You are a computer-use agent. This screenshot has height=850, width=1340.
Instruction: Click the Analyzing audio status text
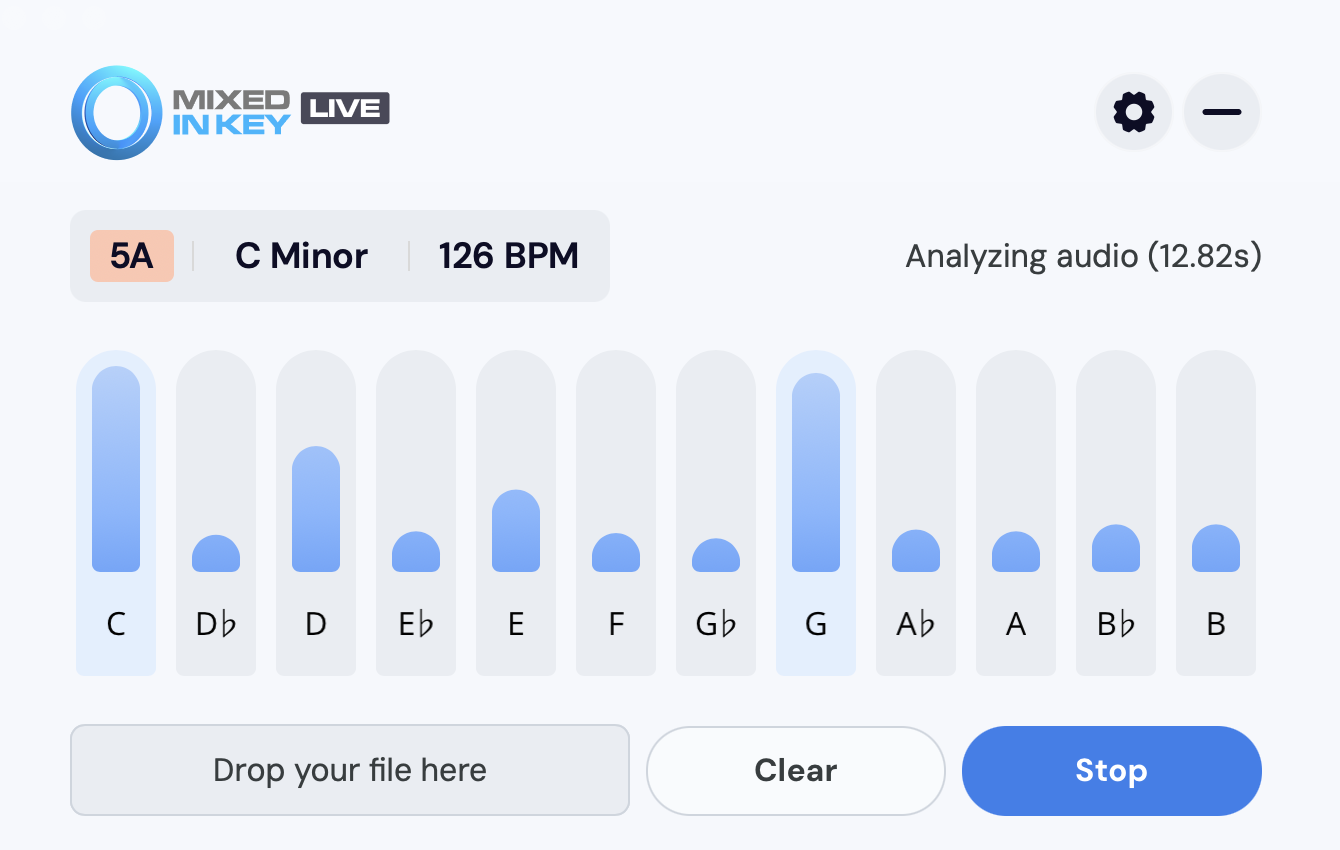coord(1083,257)
